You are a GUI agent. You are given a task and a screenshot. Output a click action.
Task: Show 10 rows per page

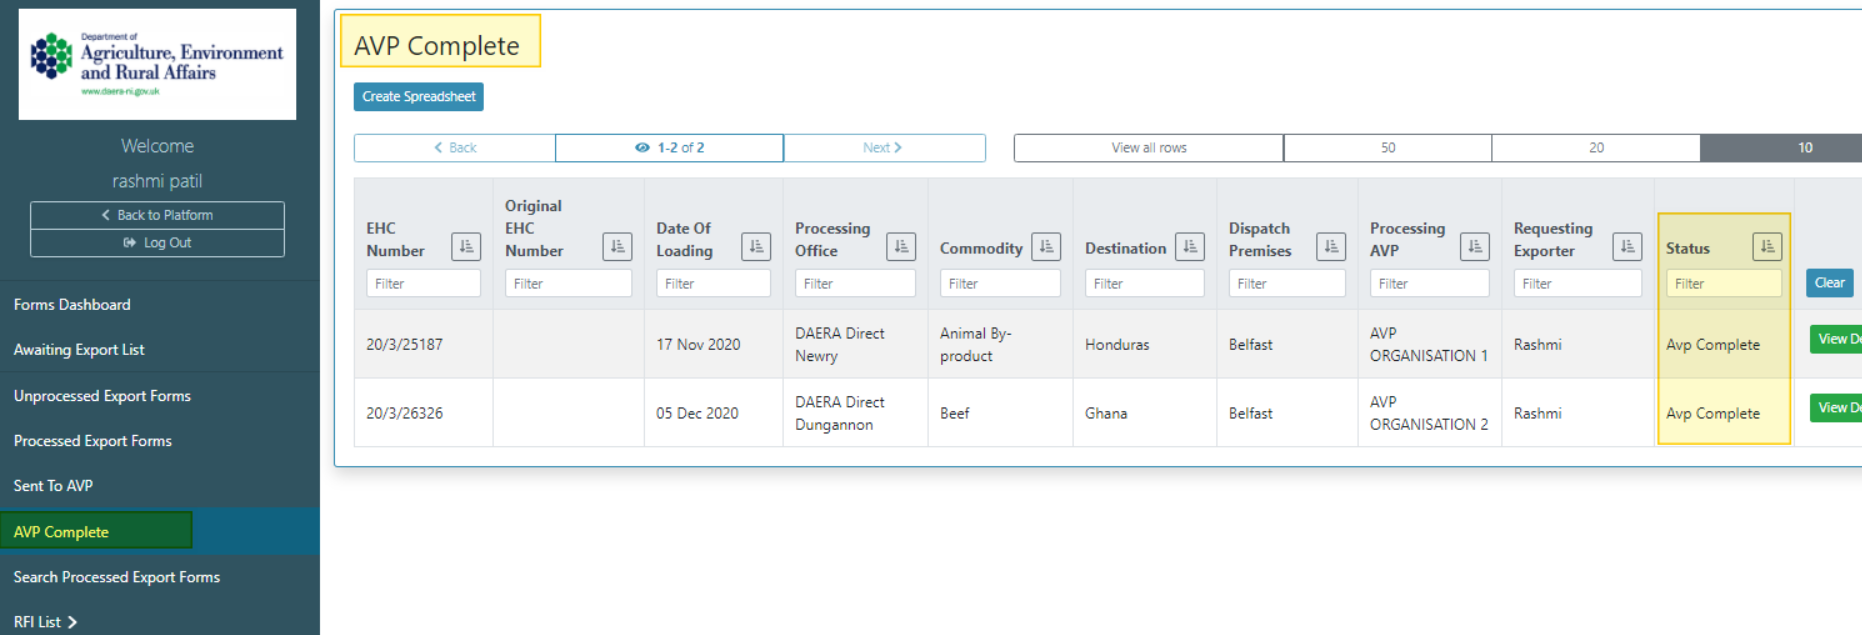pyautogui.click(x=1781, y=148)
